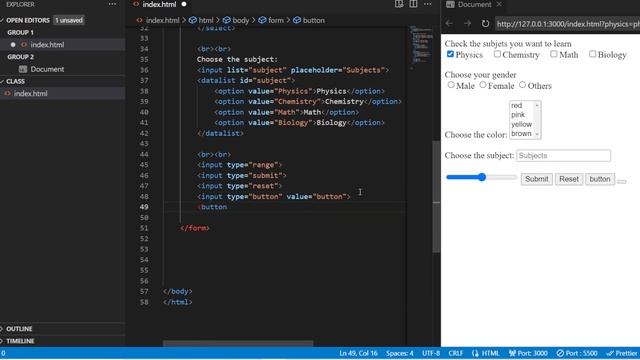Viewport: 640px width, 360px height.
Task: Change language mode HTML in status bar
Action: (490, 353)
